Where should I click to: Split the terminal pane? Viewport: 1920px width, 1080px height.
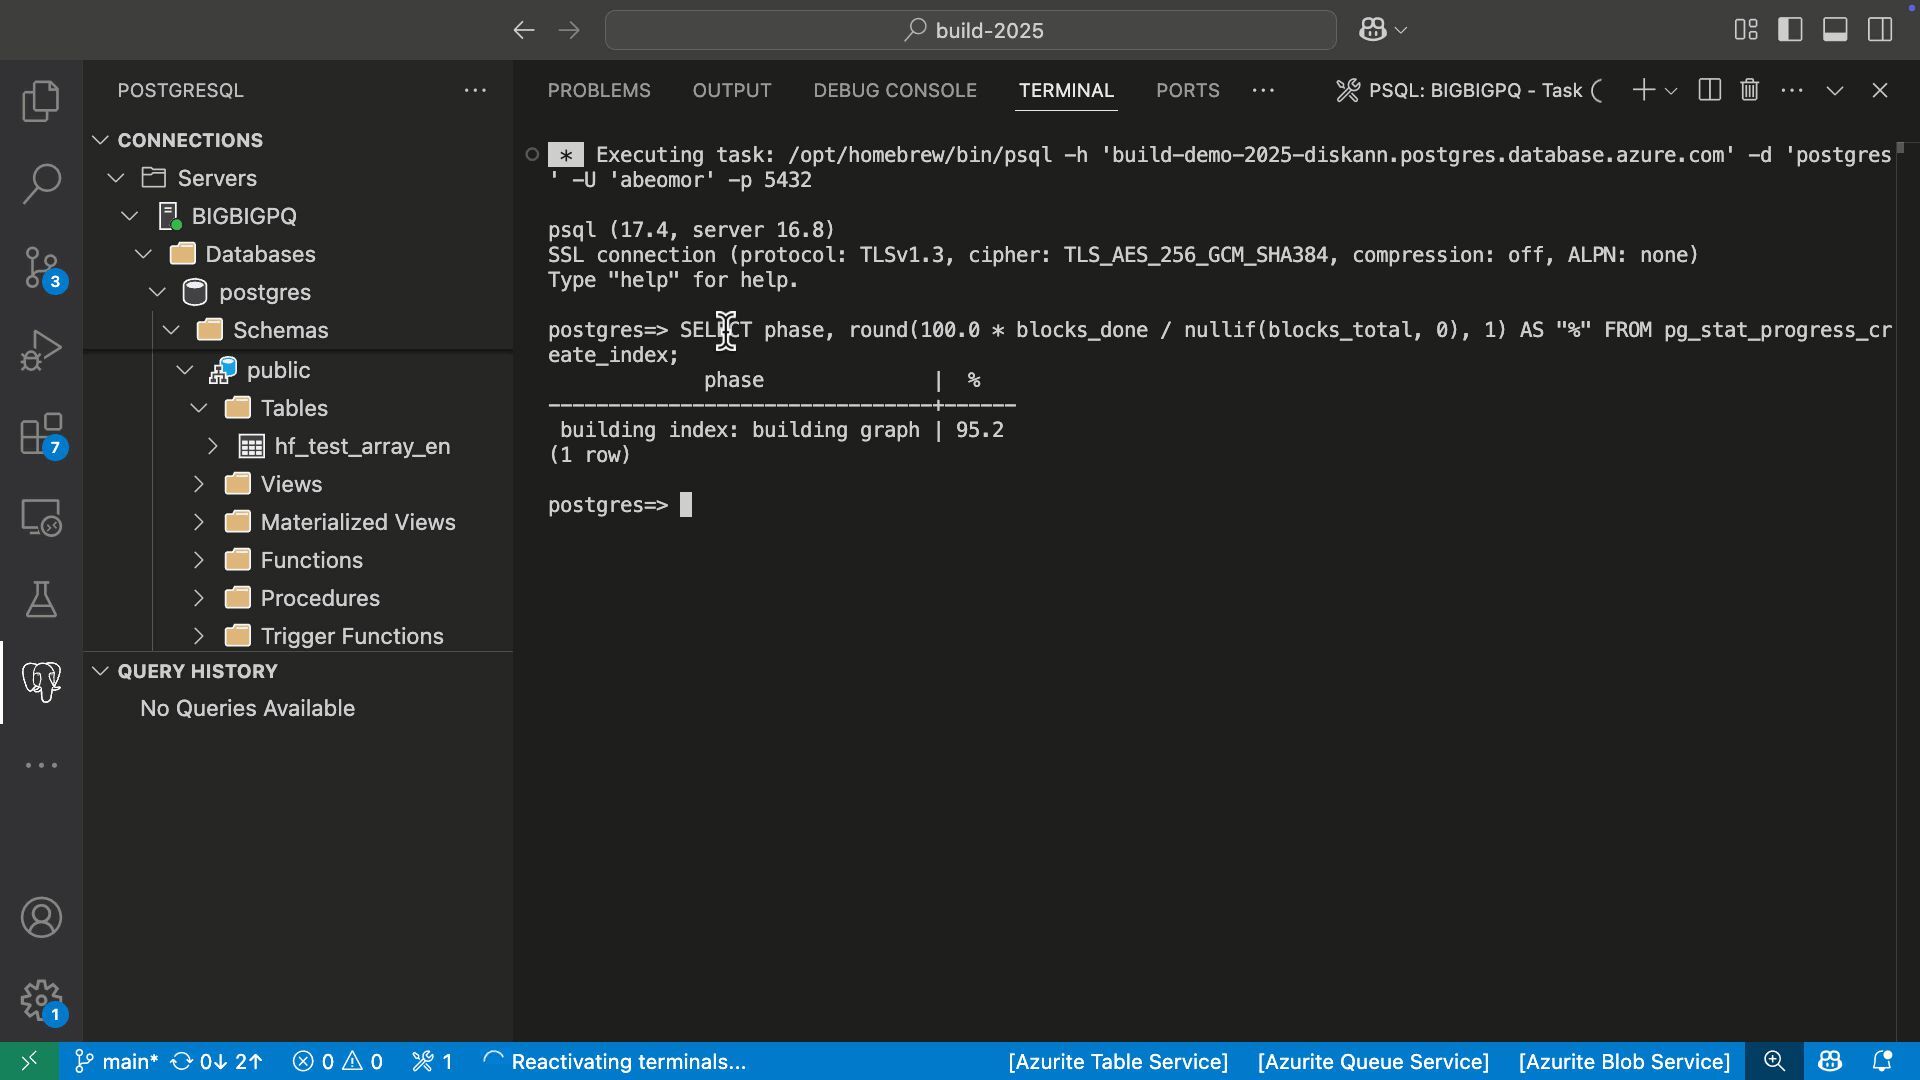(x=1710, y=90)
